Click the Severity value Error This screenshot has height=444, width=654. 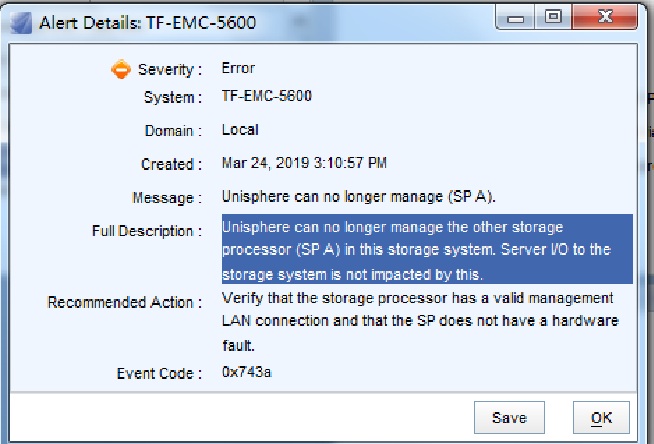(238, 68)
